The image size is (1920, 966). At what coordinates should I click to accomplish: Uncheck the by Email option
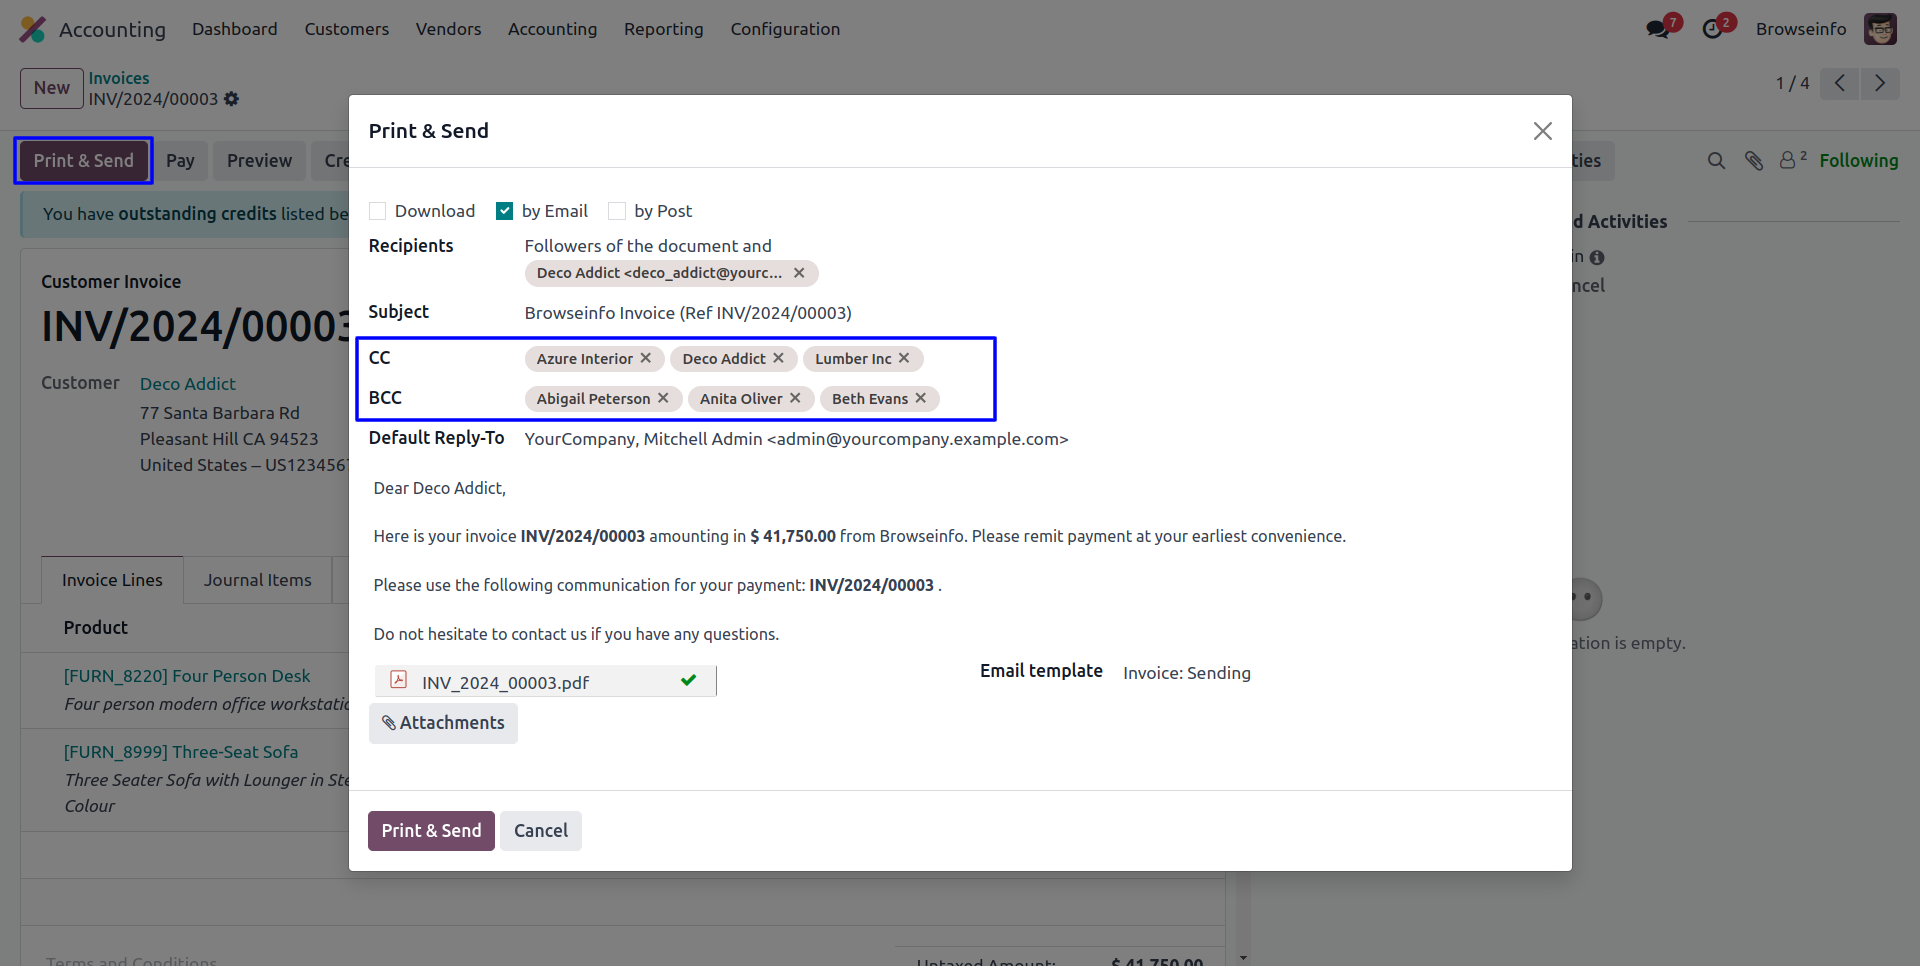(x=505, y=211)
